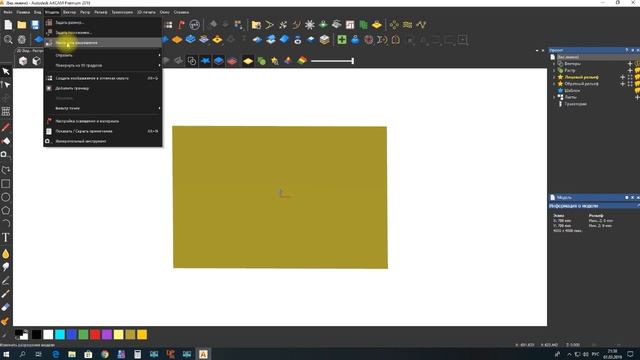
Task: Expand the Листы tree node
Action: click(554, 97)
